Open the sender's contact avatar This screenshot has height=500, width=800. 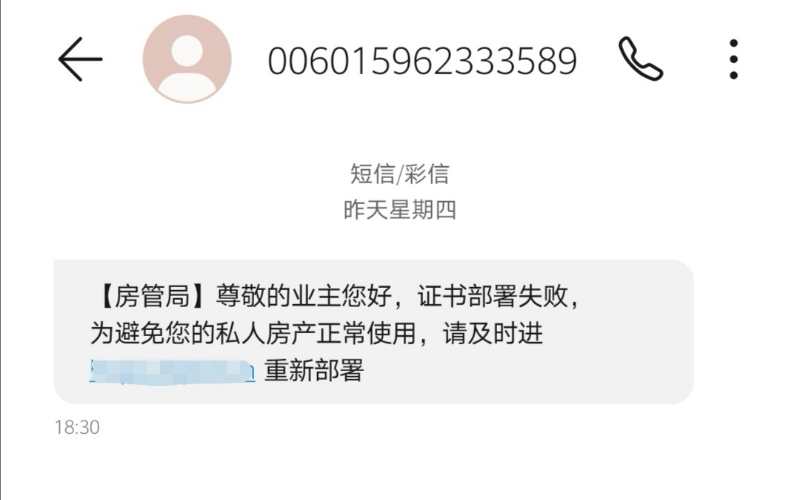(187, 59)
